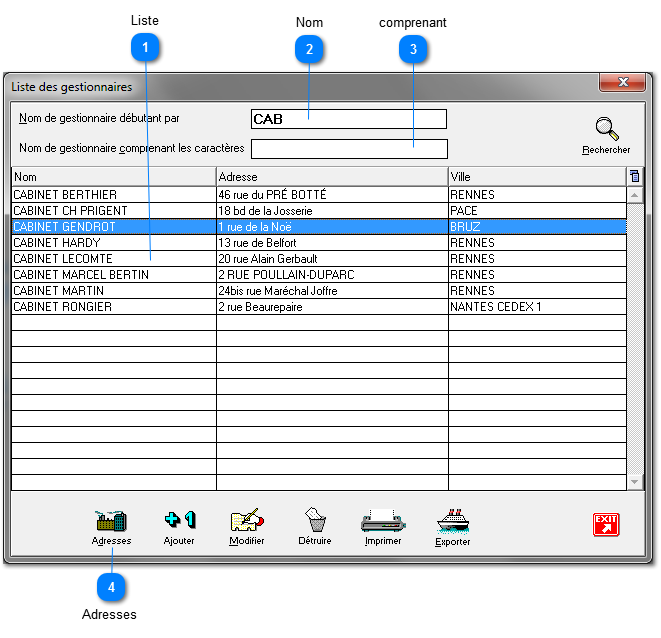Close the Liste des gestionnaires window

click(x=624, y=83)
